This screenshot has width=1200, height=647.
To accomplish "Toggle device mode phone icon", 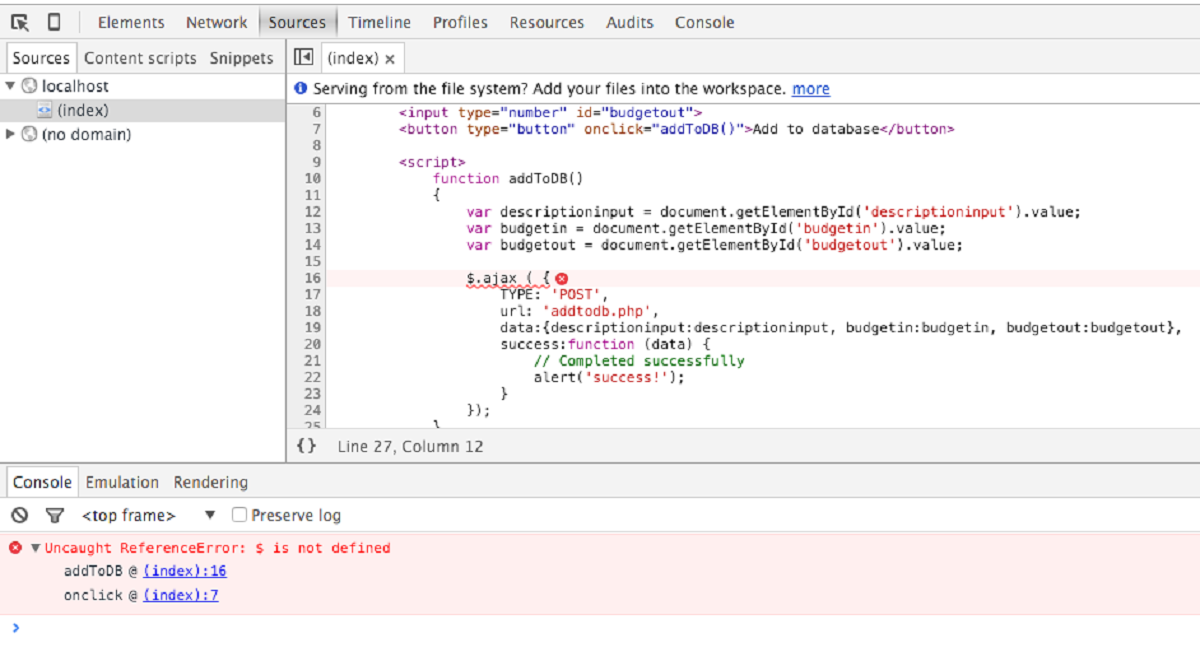I will [54, 22].
